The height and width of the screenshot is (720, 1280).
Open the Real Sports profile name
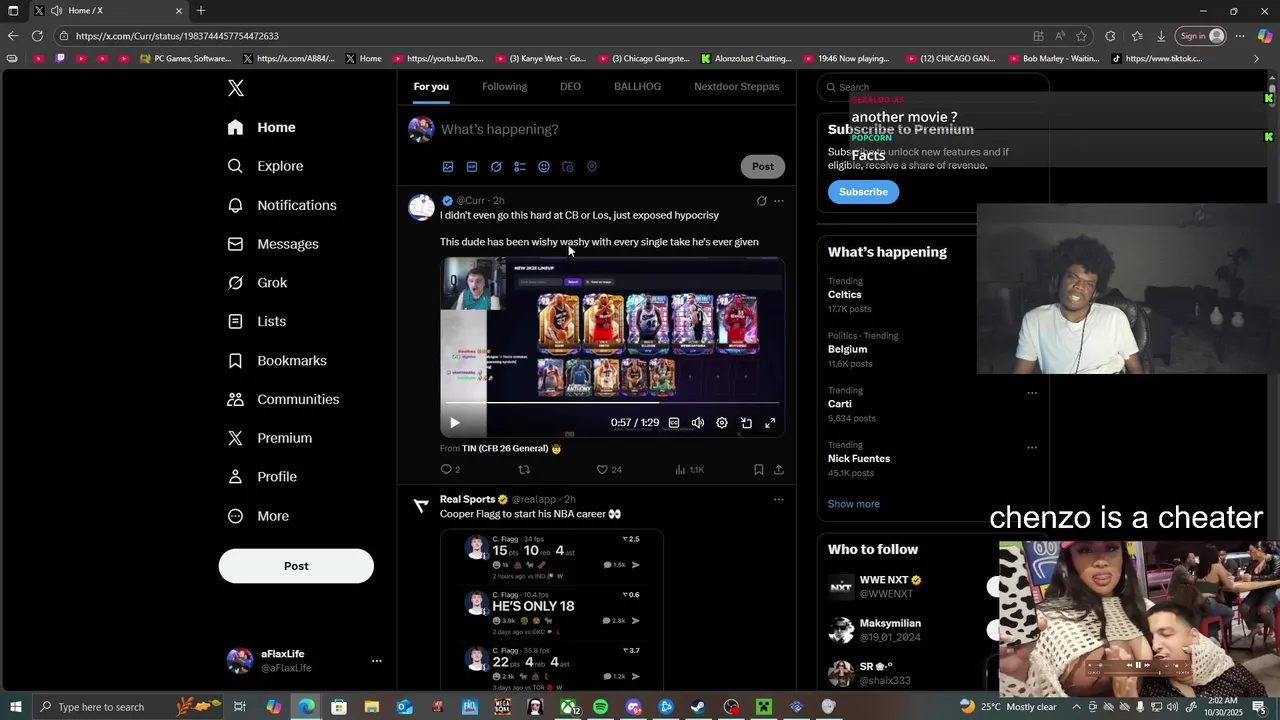click(x=467, y=500)
